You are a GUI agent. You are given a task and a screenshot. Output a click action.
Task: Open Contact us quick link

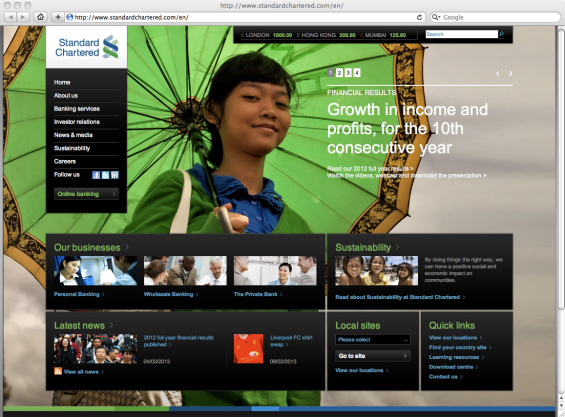(446, 377)
